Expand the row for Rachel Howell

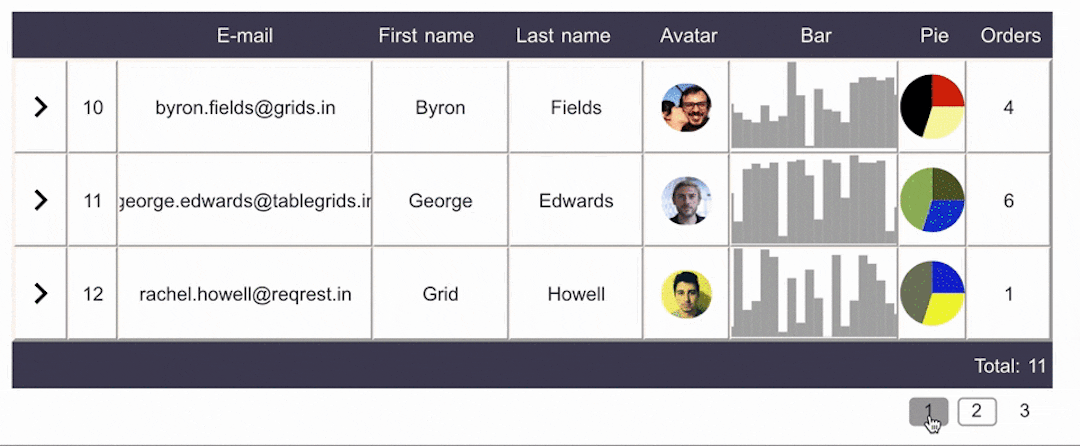point(40,293)
